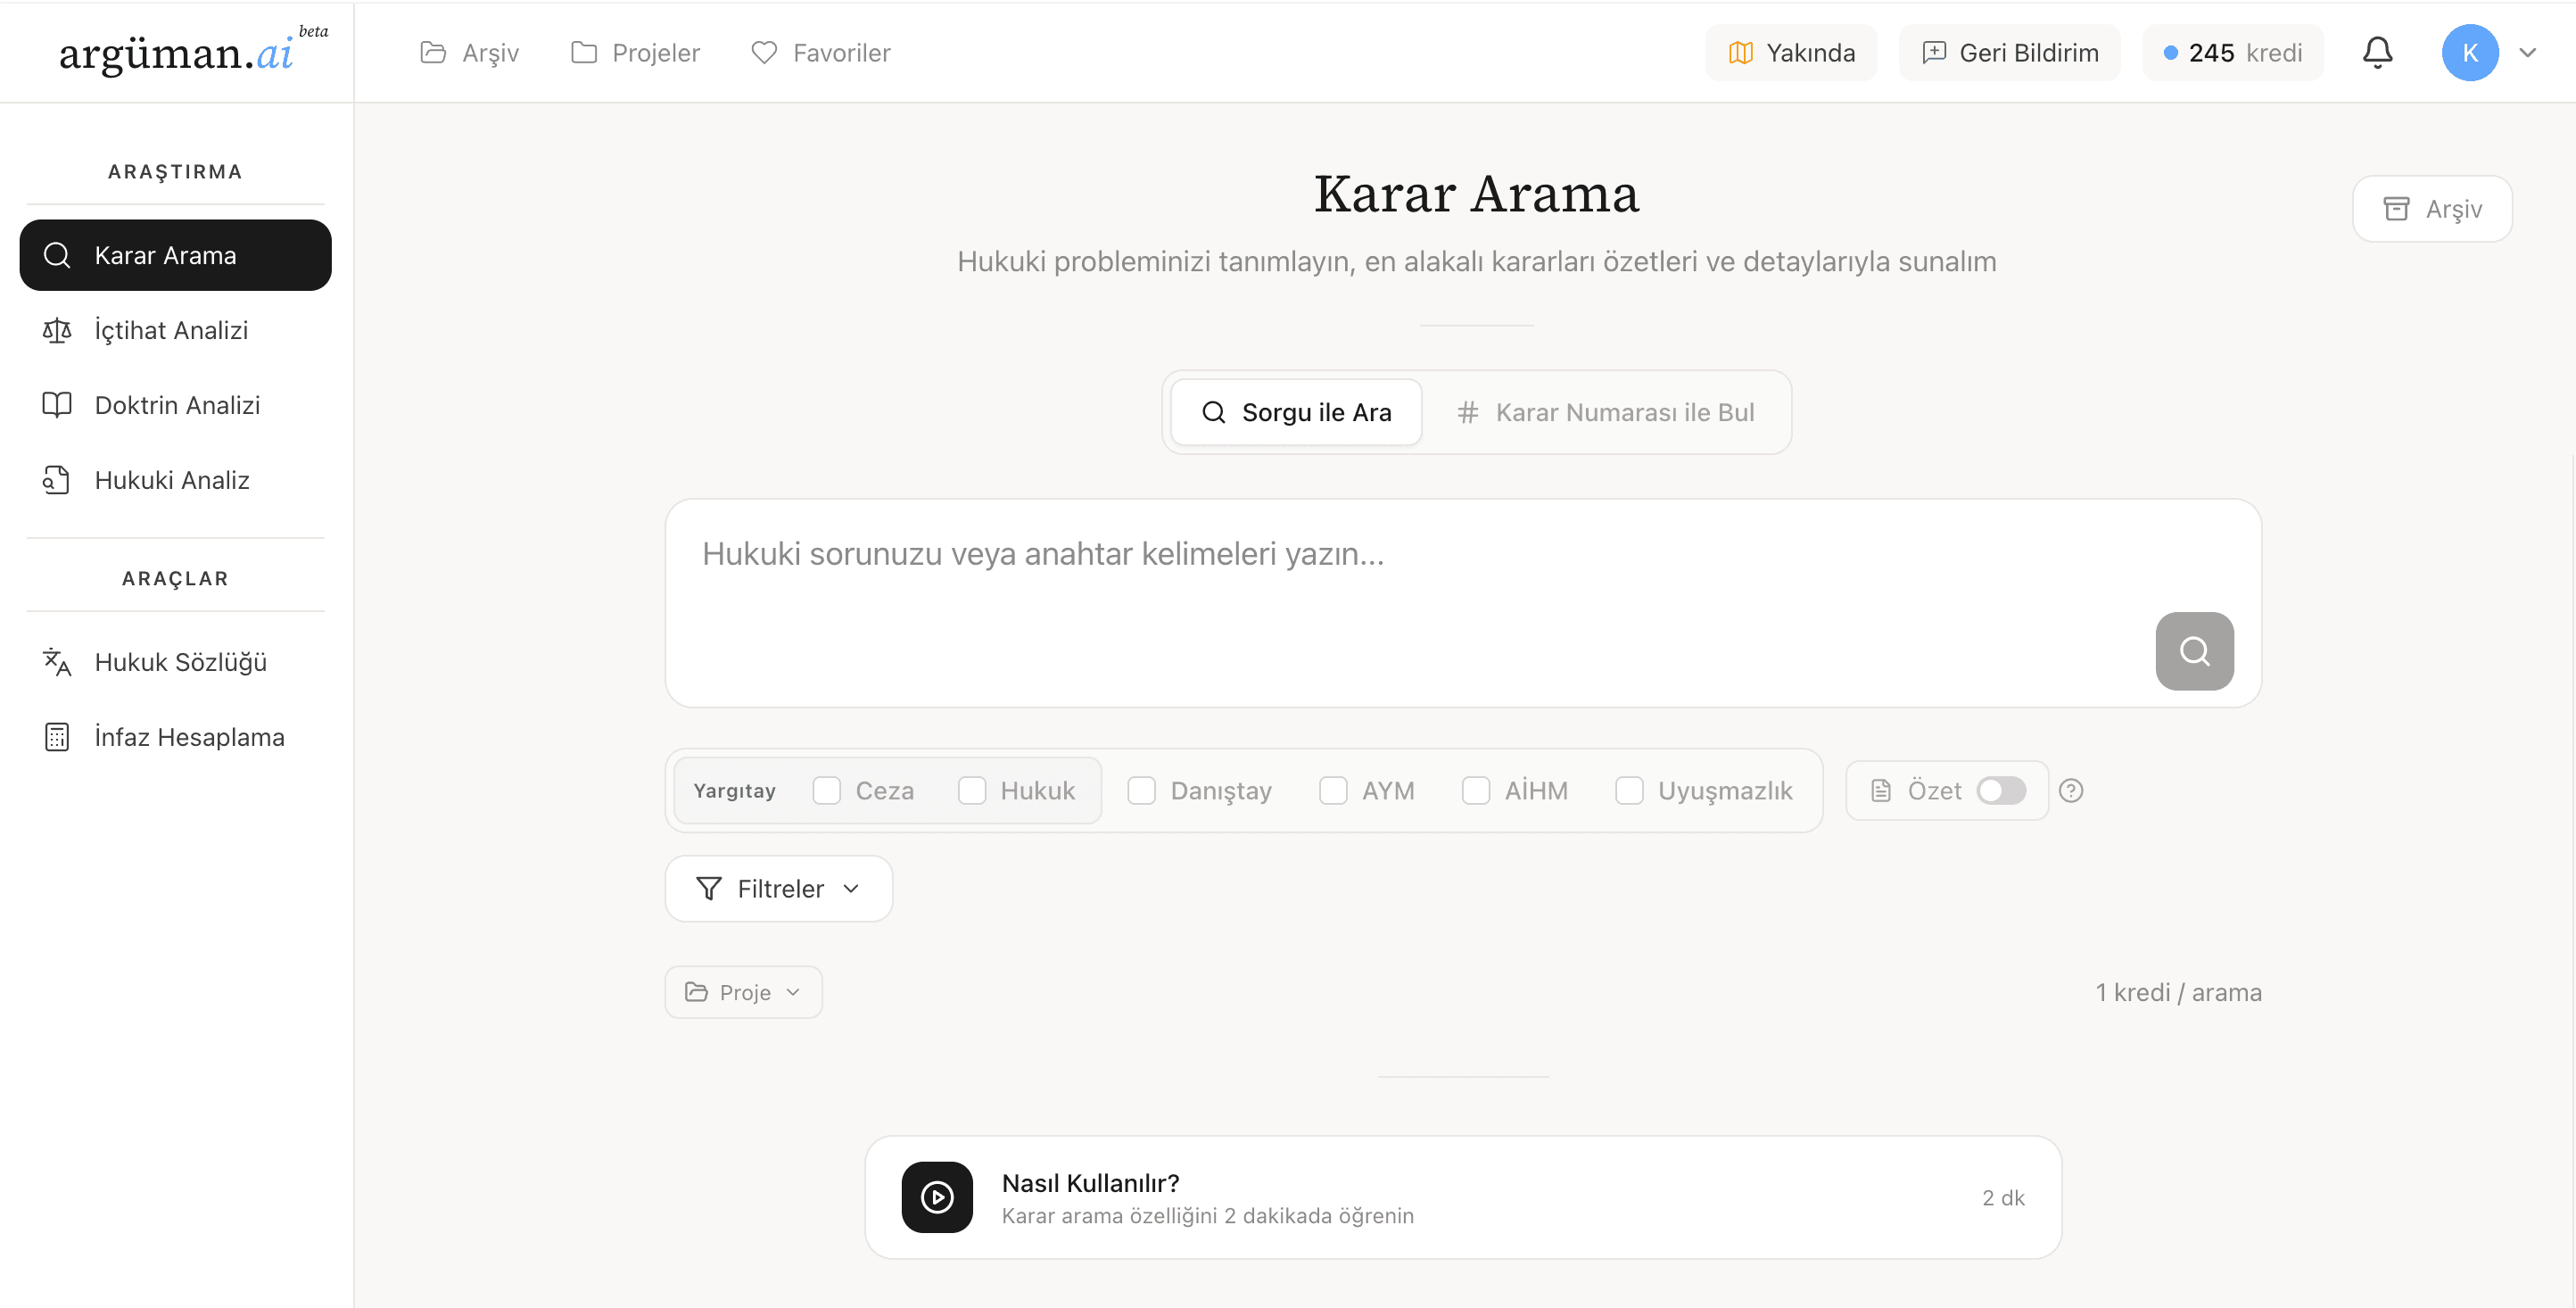This screenshot has height=1308, width=2576.
Task: Open Geri Bildirim feedback button
Action: pyautogui.click(x=2009, y=52)
